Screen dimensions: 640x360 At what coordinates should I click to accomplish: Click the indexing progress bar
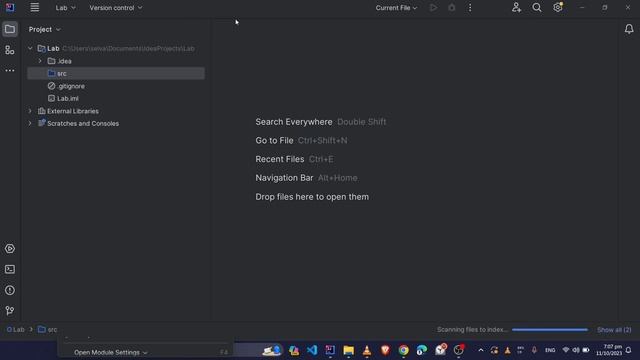click(x=550, y=329)
